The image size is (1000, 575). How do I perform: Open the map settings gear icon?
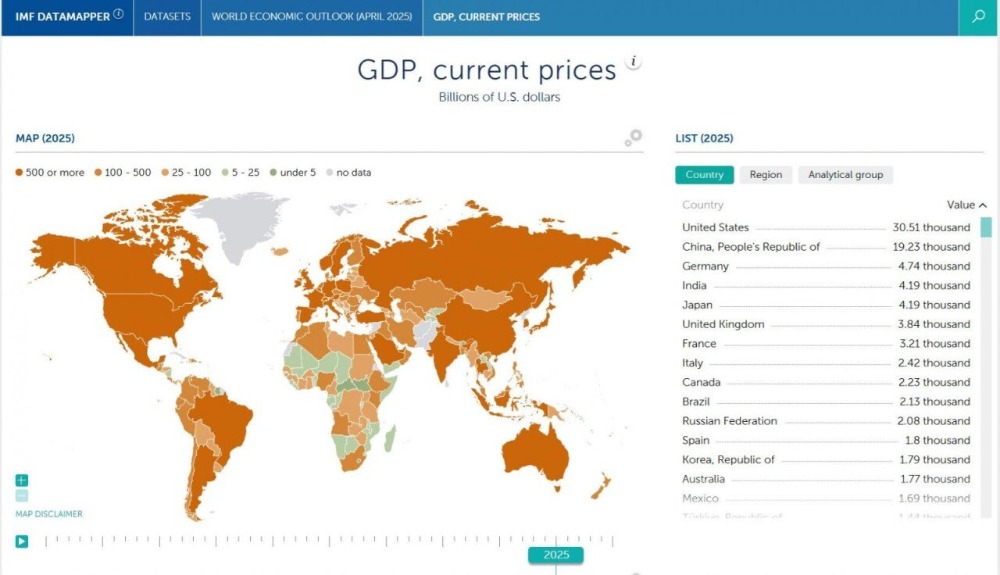click(633, 138)
